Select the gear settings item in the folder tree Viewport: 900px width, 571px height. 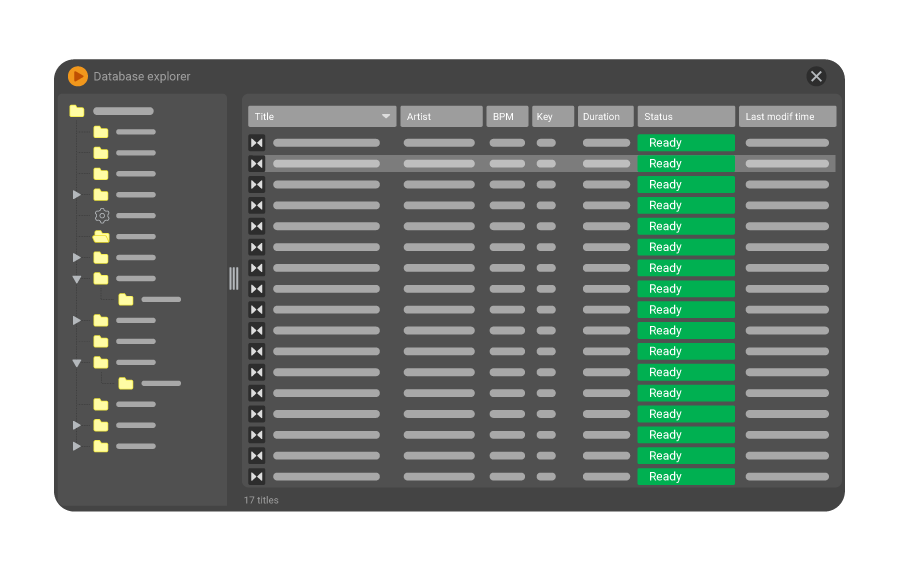102,216
